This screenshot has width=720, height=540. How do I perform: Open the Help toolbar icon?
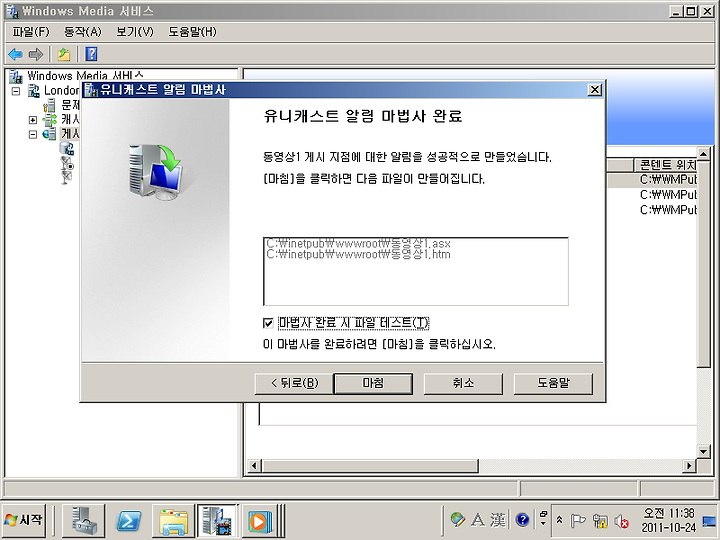[91, 54]
